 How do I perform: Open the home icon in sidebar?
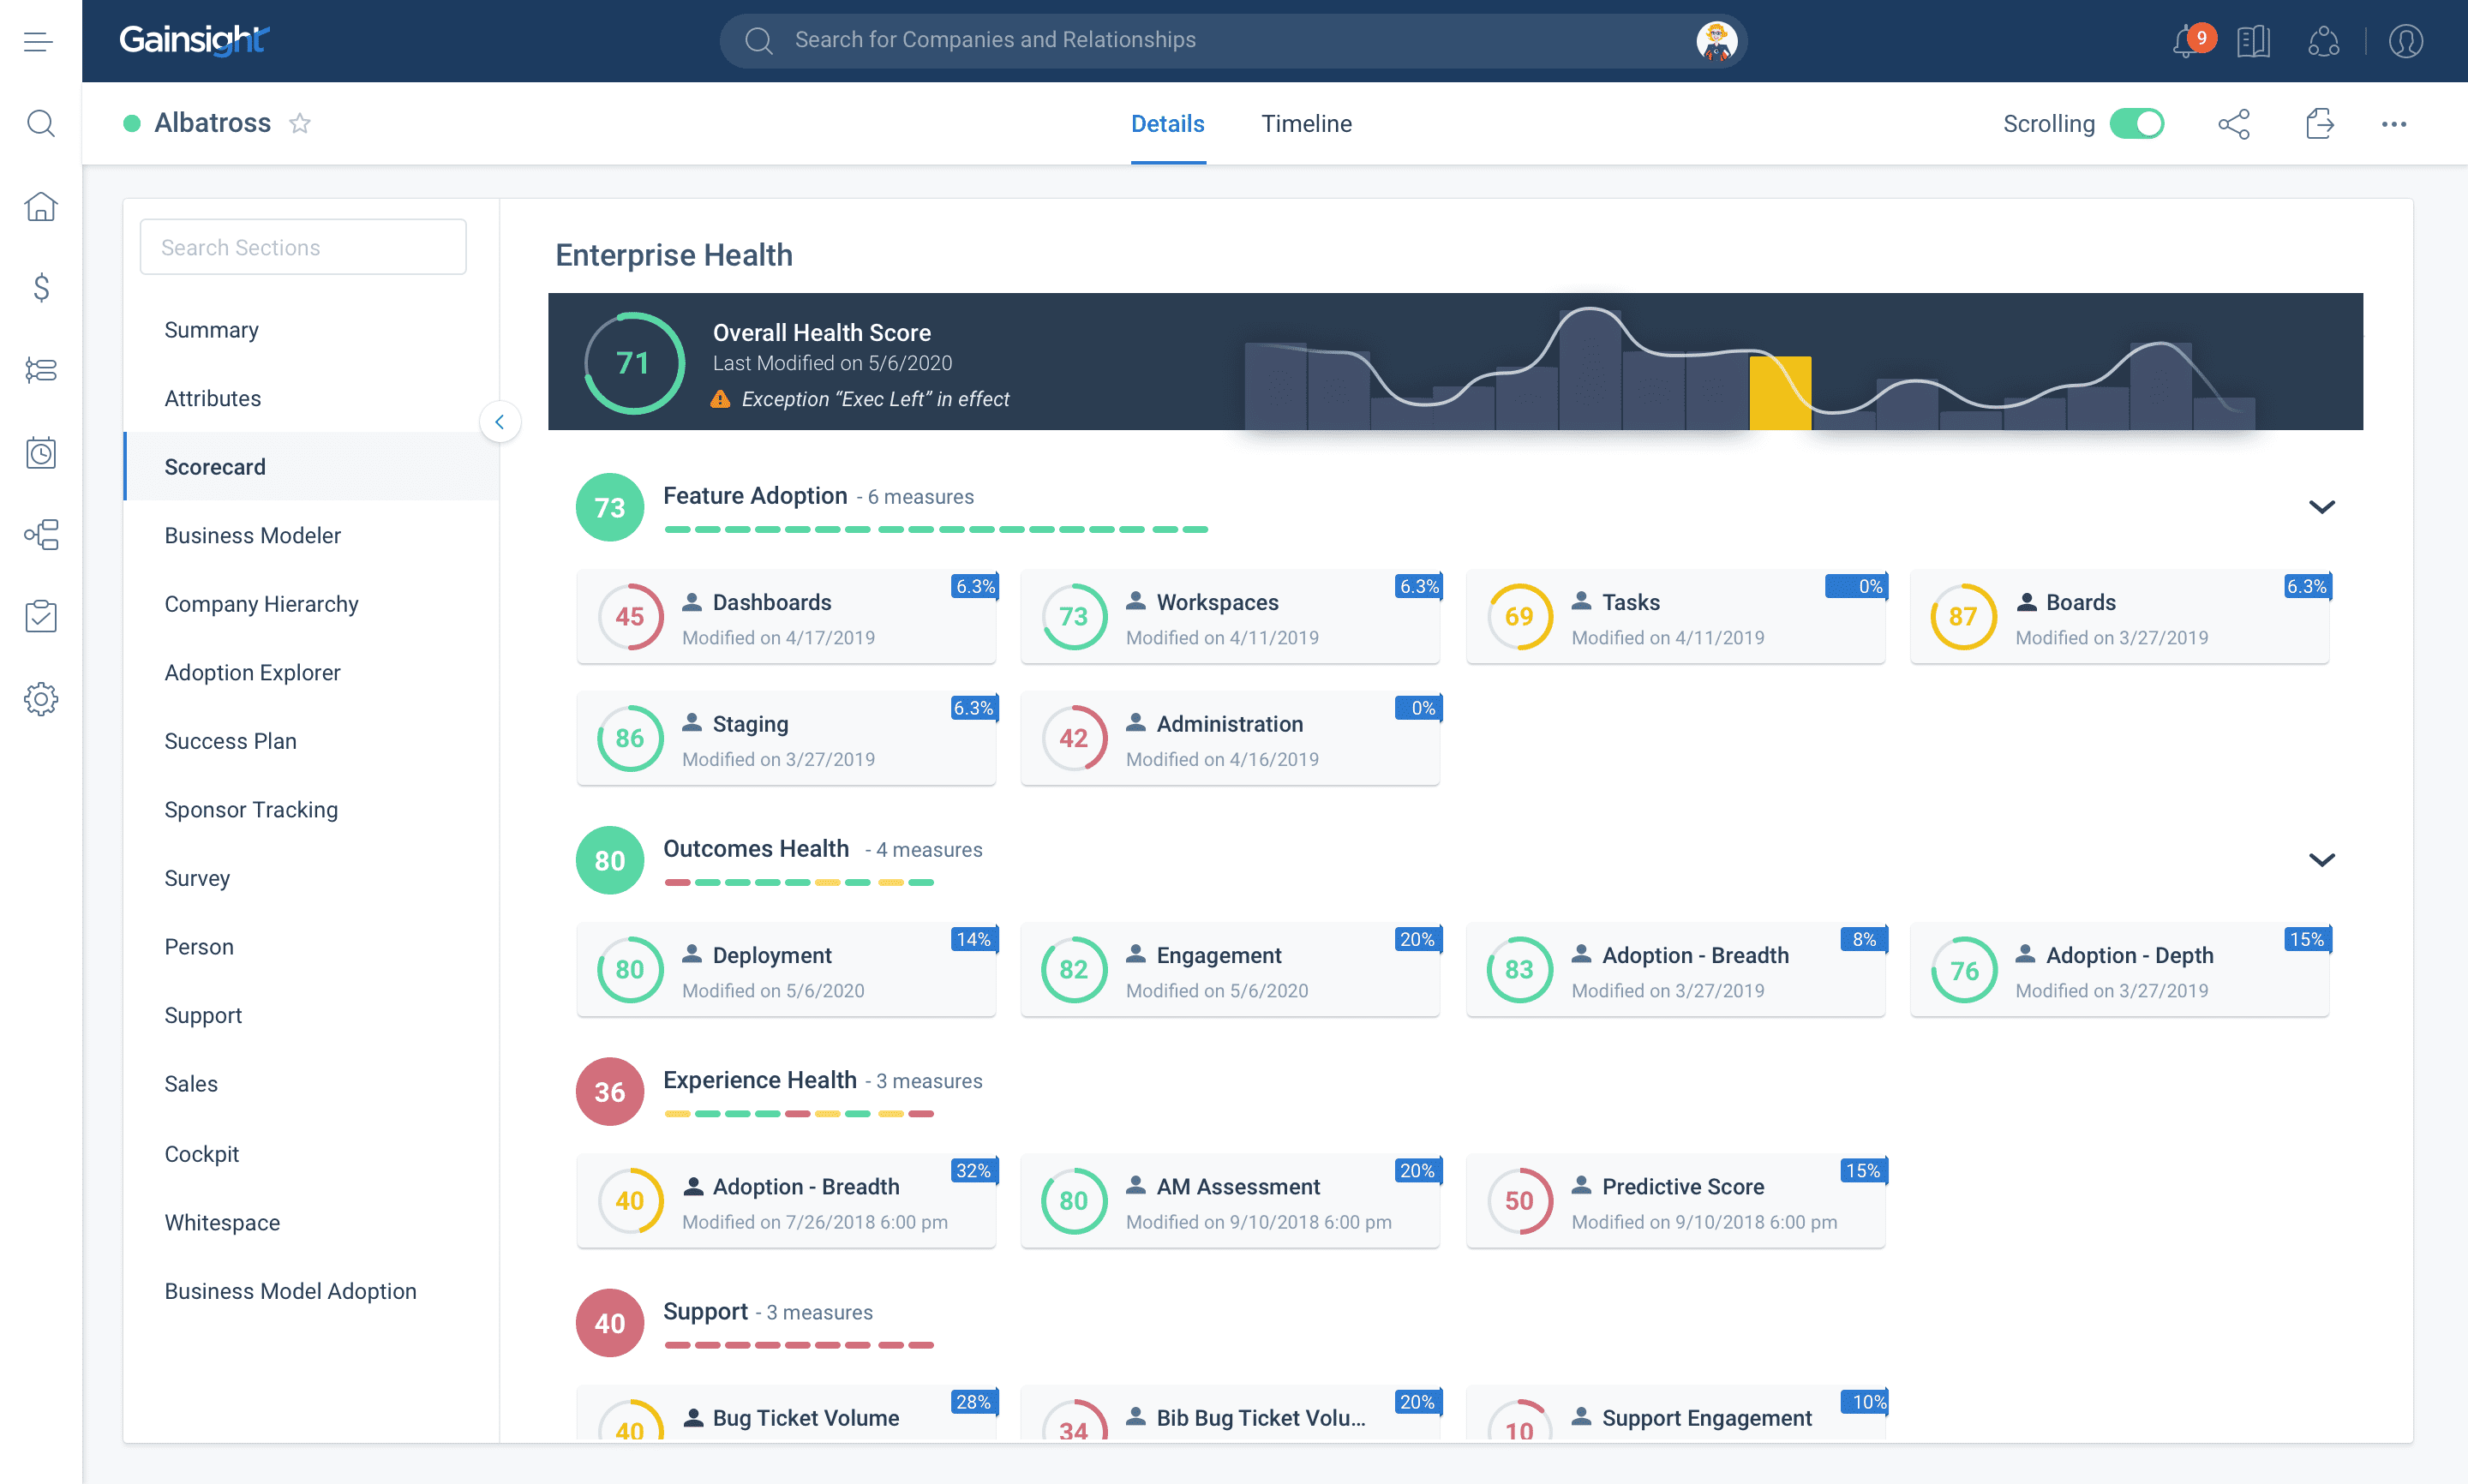(41, 206)
